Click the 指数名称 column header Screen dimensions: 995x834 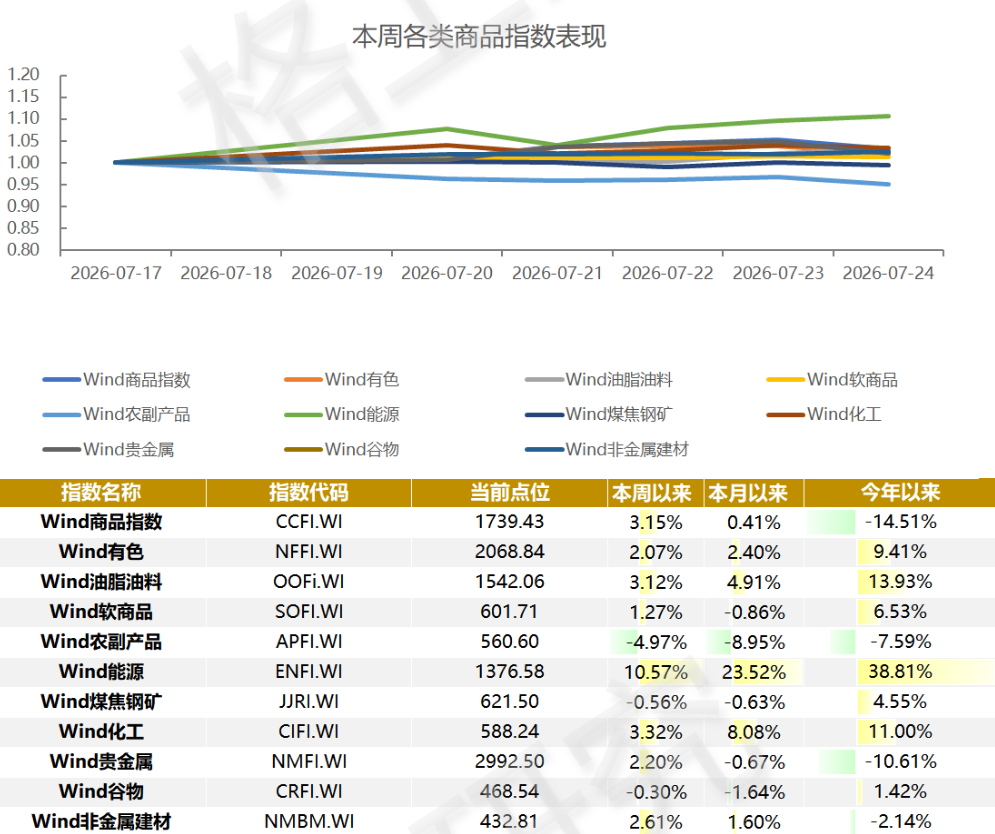tap(102, 493)
